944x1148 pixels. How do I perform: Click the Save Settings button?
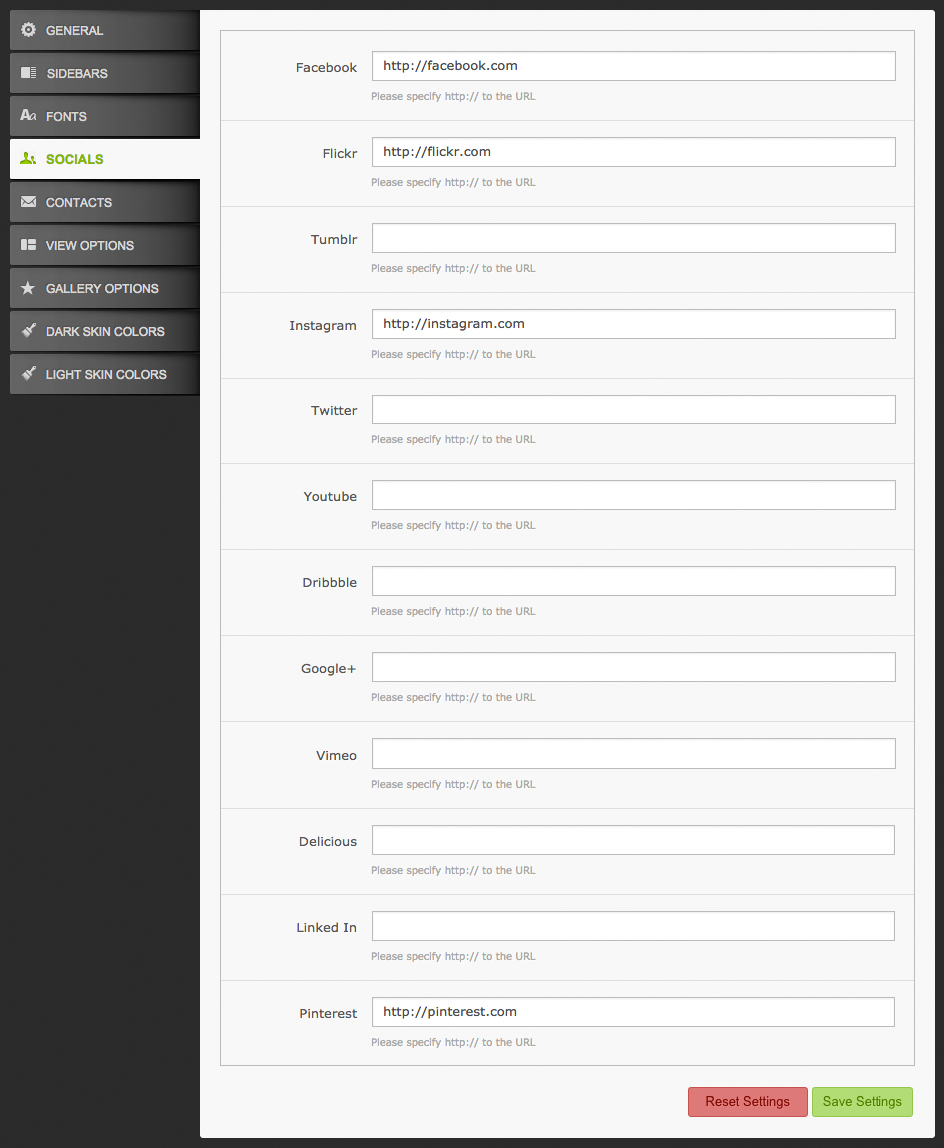(862, 1102)
